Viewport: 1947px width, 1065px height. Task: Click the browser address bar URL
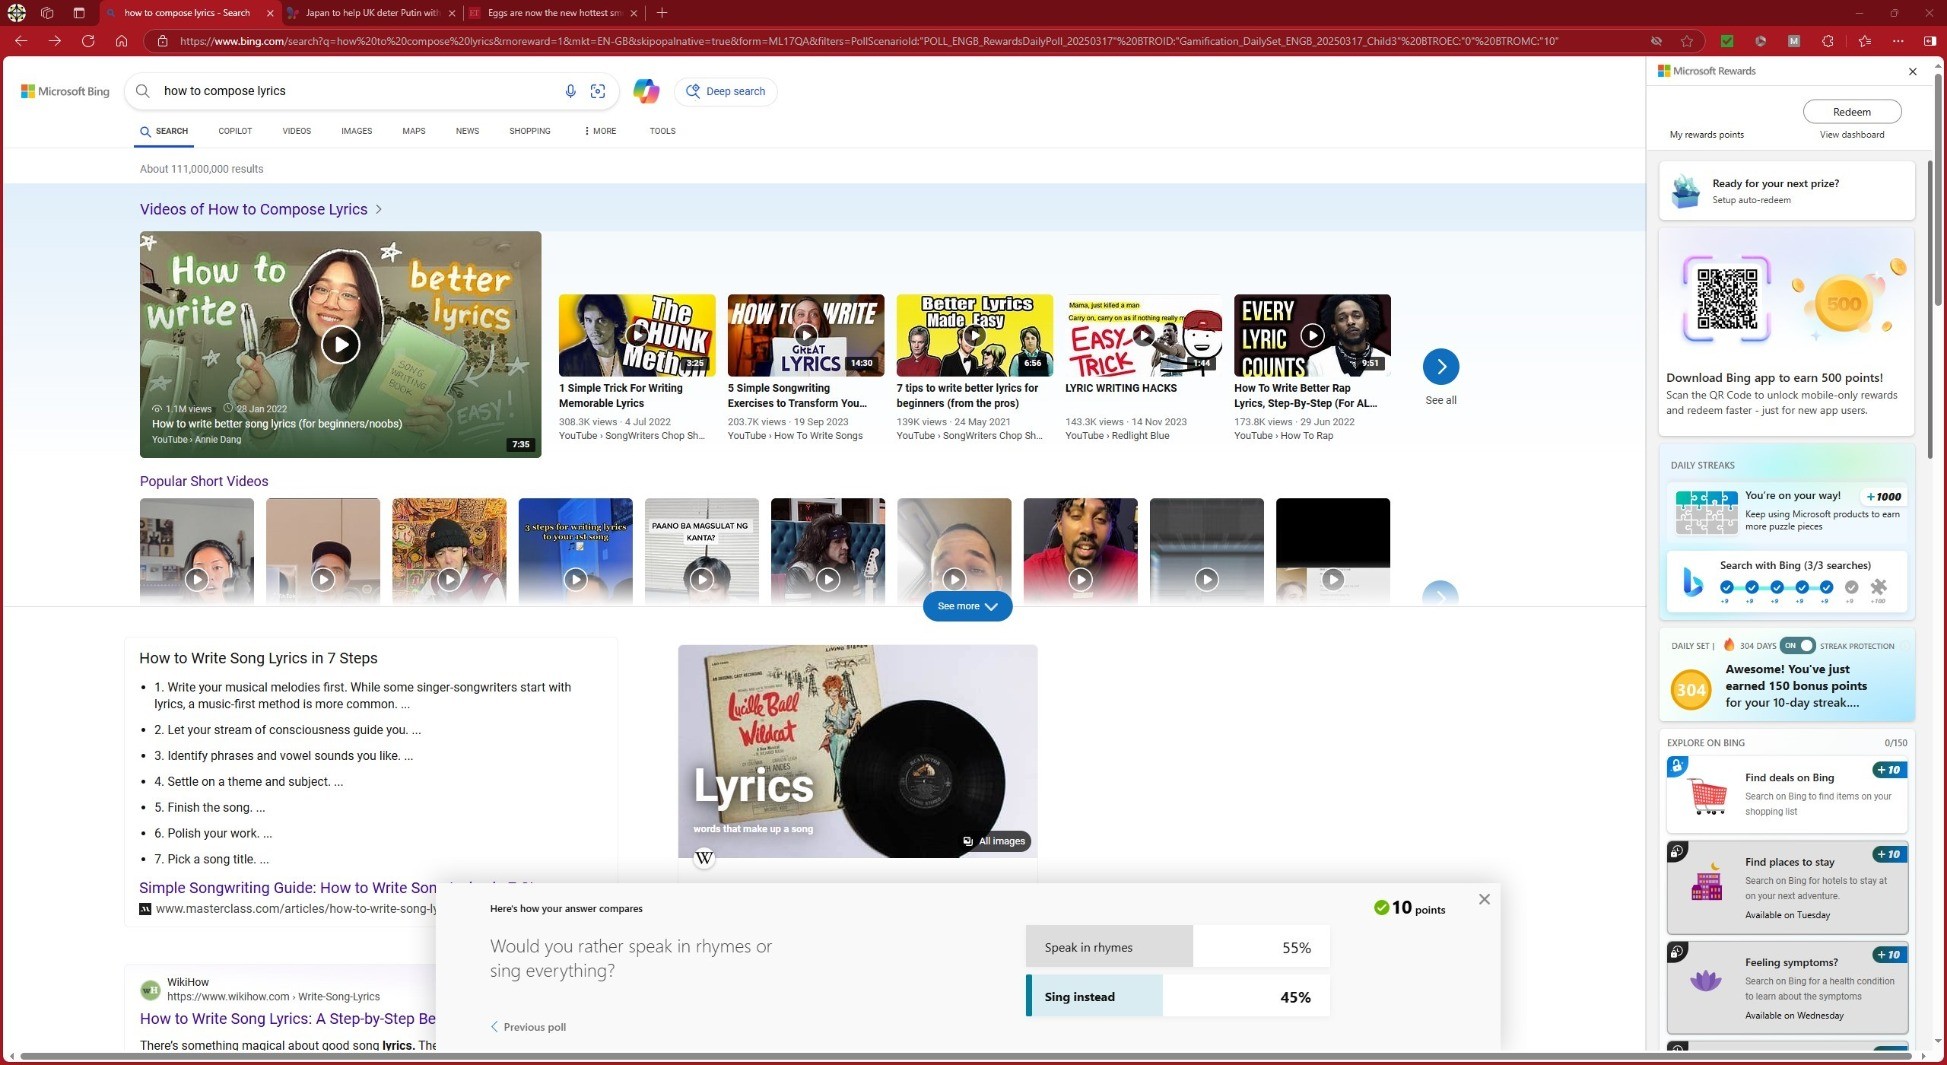point(868,41)
